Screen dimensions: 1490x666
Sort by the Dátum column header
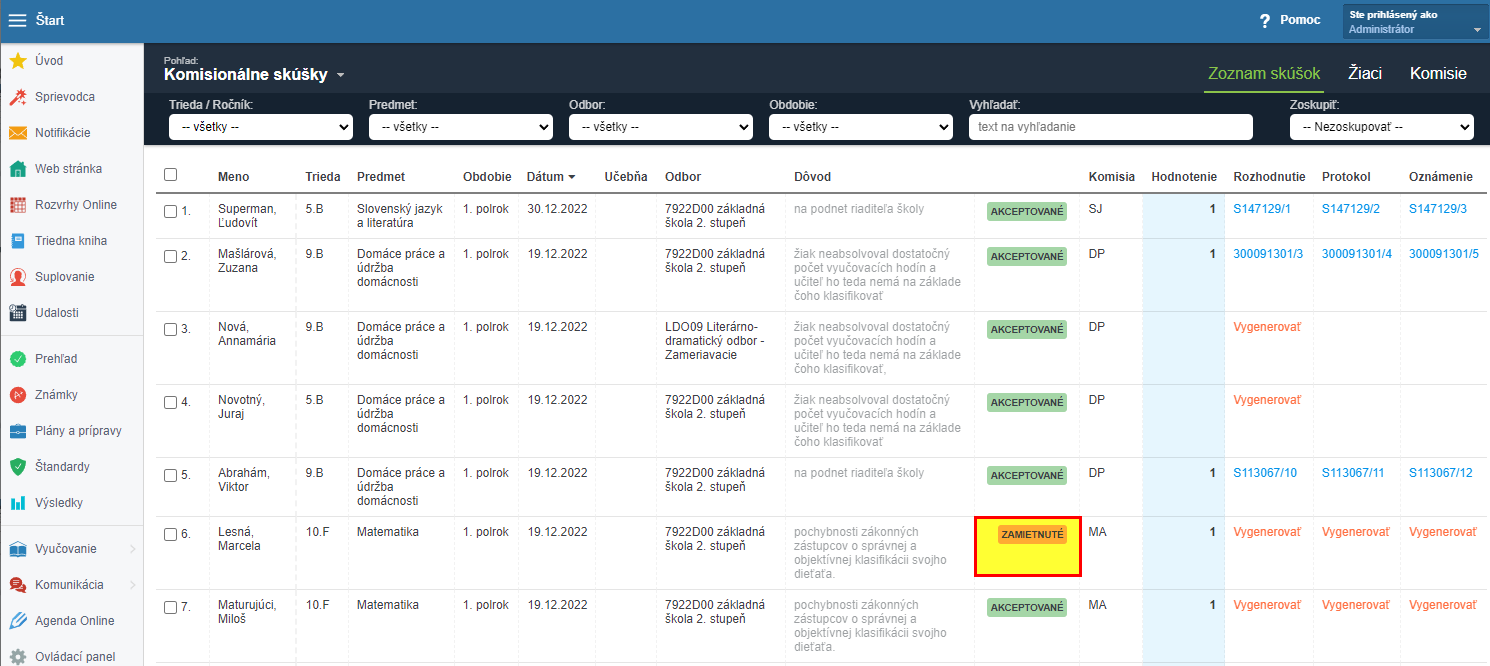coord(551,177)
